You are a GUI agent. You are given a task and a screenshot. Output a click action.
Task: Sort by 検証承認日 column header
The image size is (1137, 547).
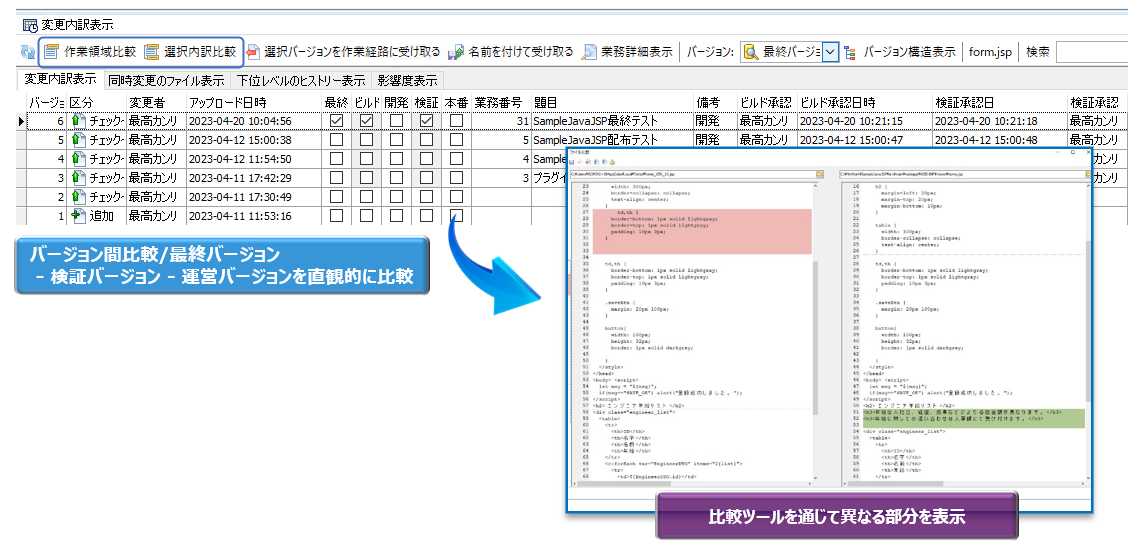(x=999, y=102)
